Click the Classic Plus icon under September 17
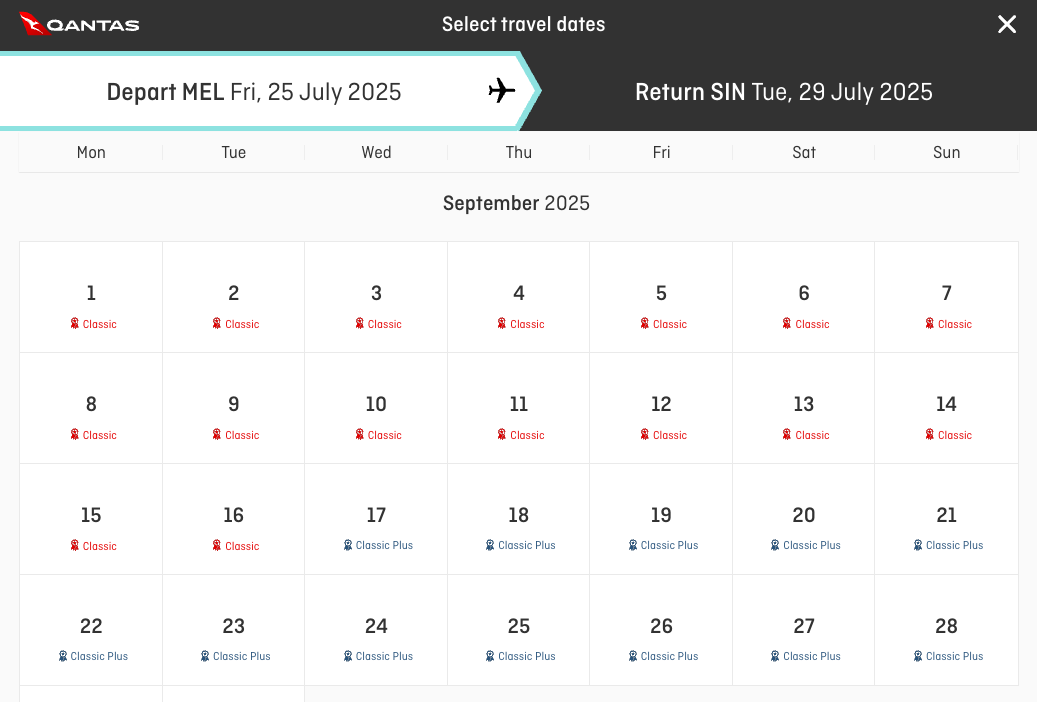Viewport: 1037px width, 702px height. click(346, 545)
